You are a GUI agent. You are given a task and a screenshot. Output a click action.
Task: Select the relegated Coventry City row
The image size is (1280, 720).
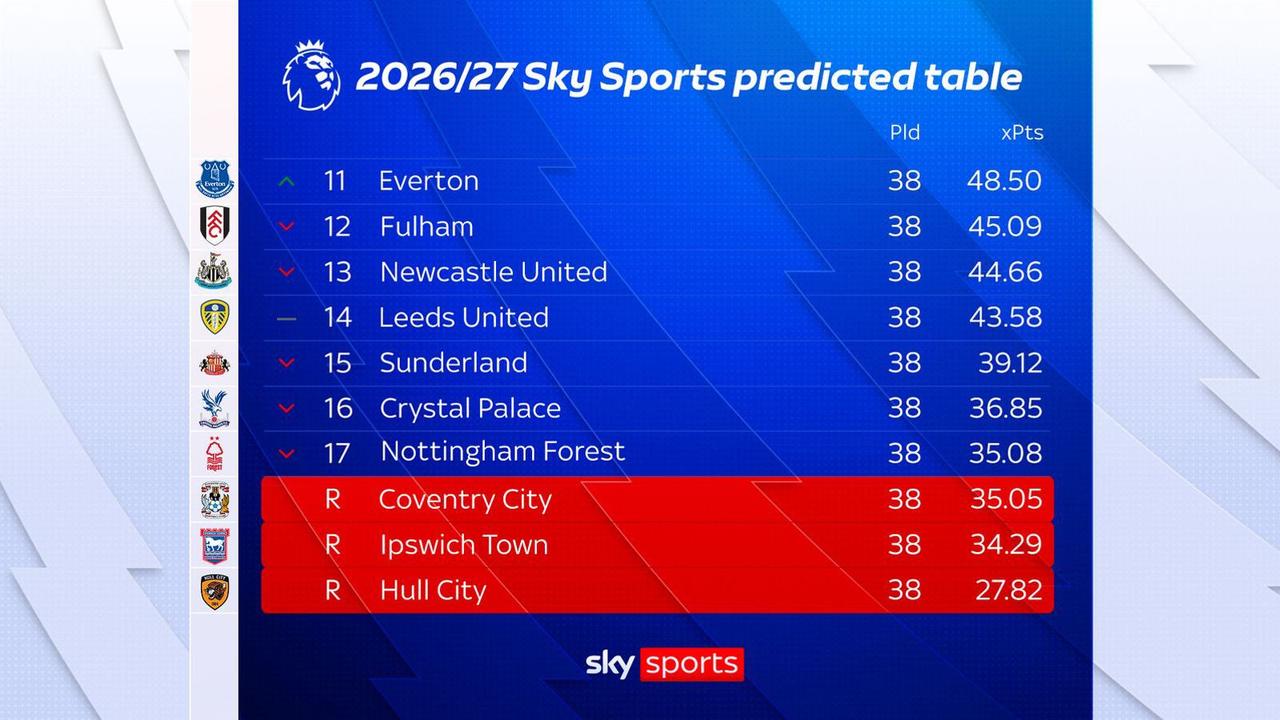657,499
